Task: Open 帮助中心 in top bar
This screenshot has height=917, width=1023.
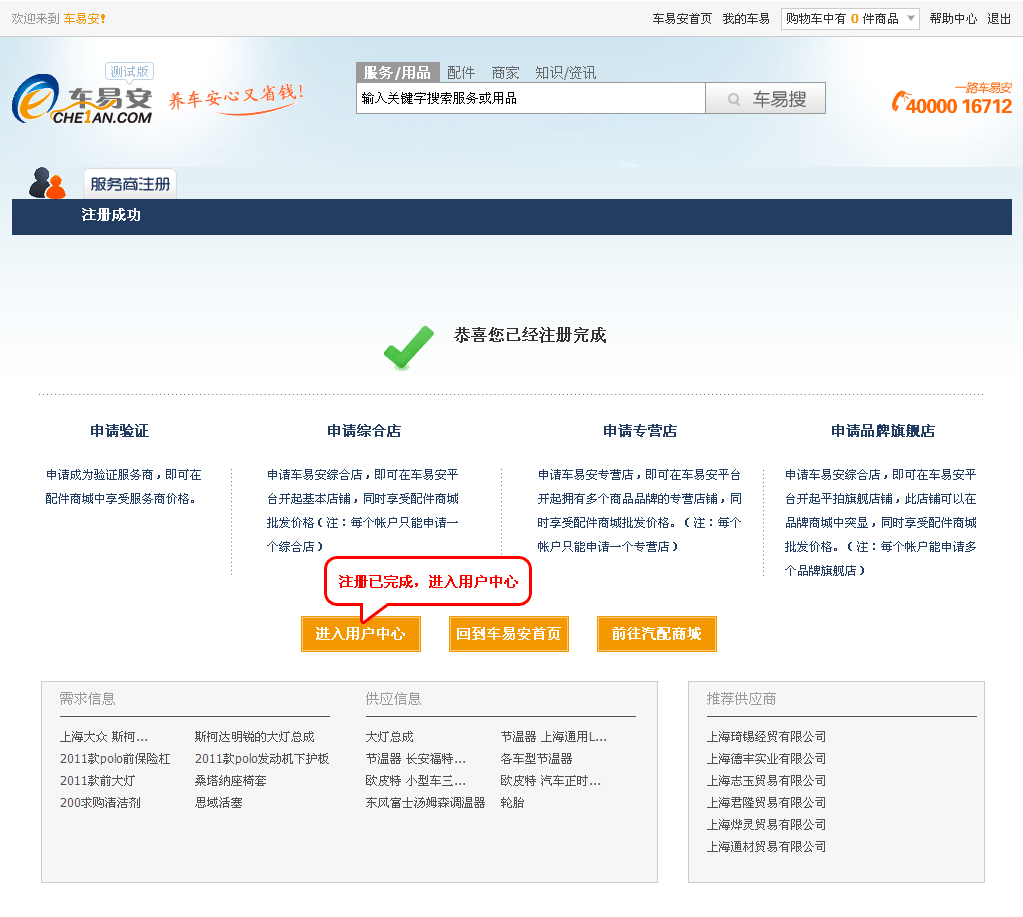Action: pos(952,19)
